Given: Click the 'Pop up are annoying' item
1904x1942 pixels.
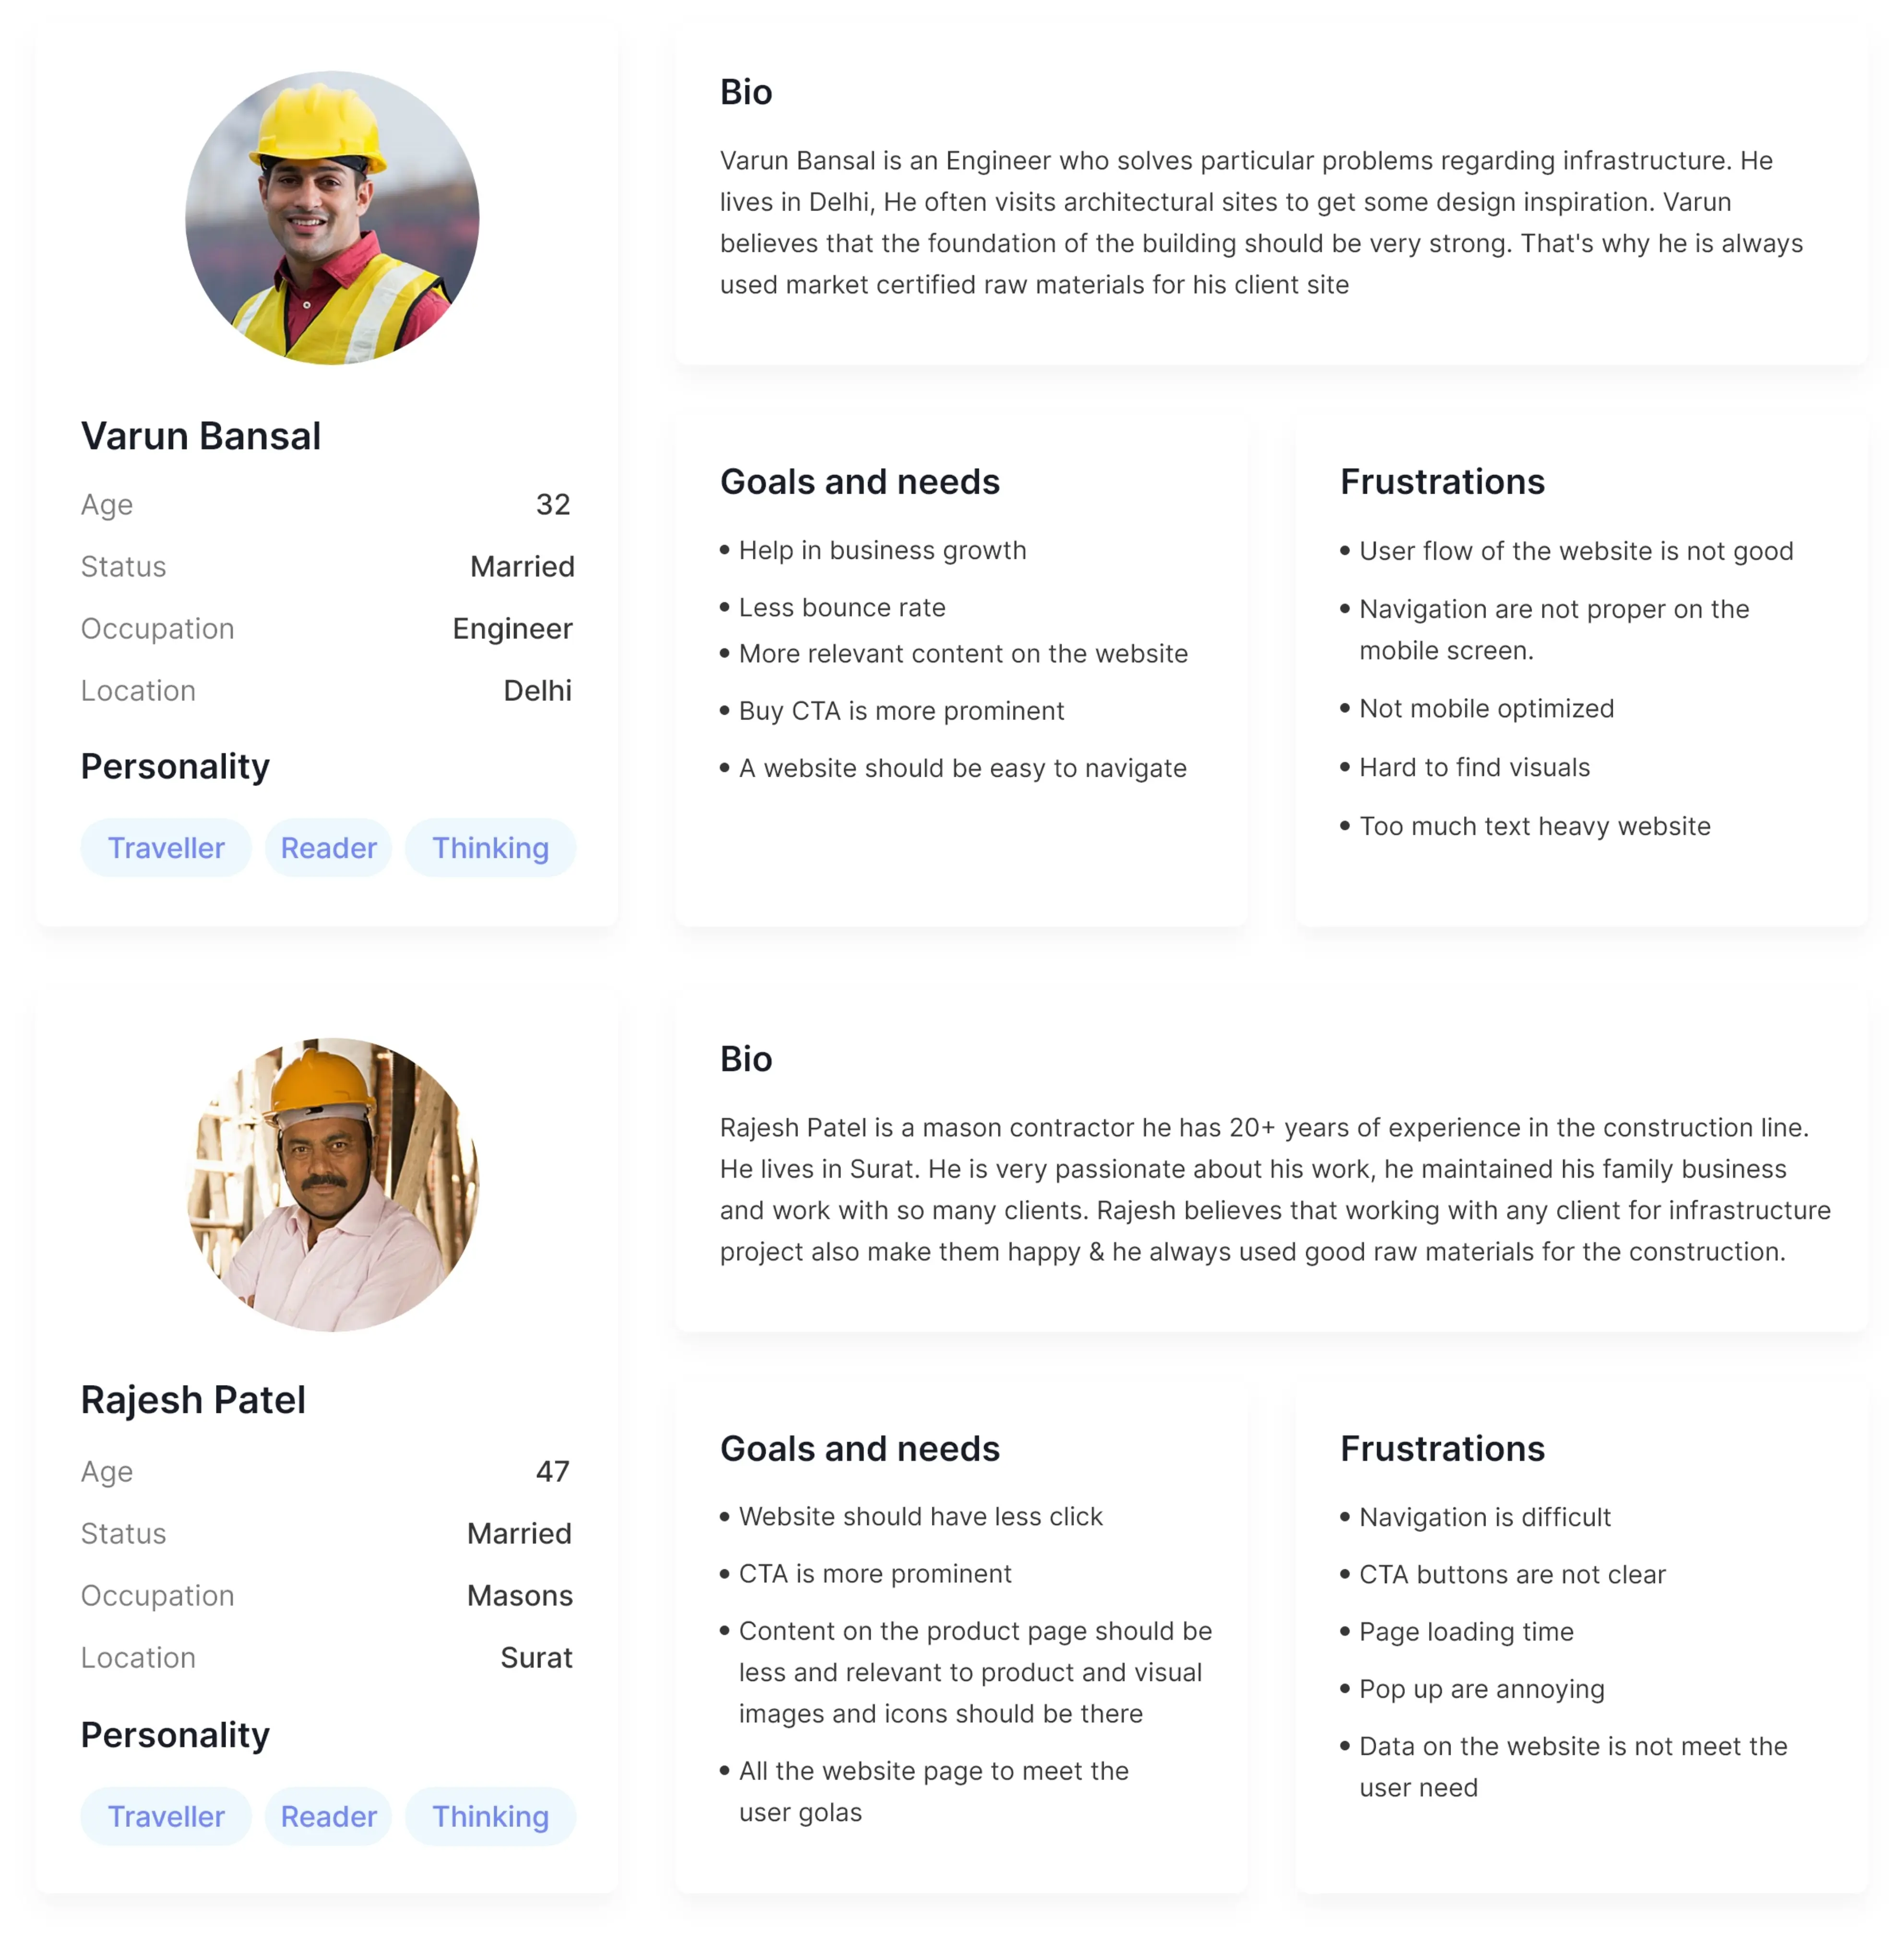Looking at the screenshot, I should [1472, 1689].
